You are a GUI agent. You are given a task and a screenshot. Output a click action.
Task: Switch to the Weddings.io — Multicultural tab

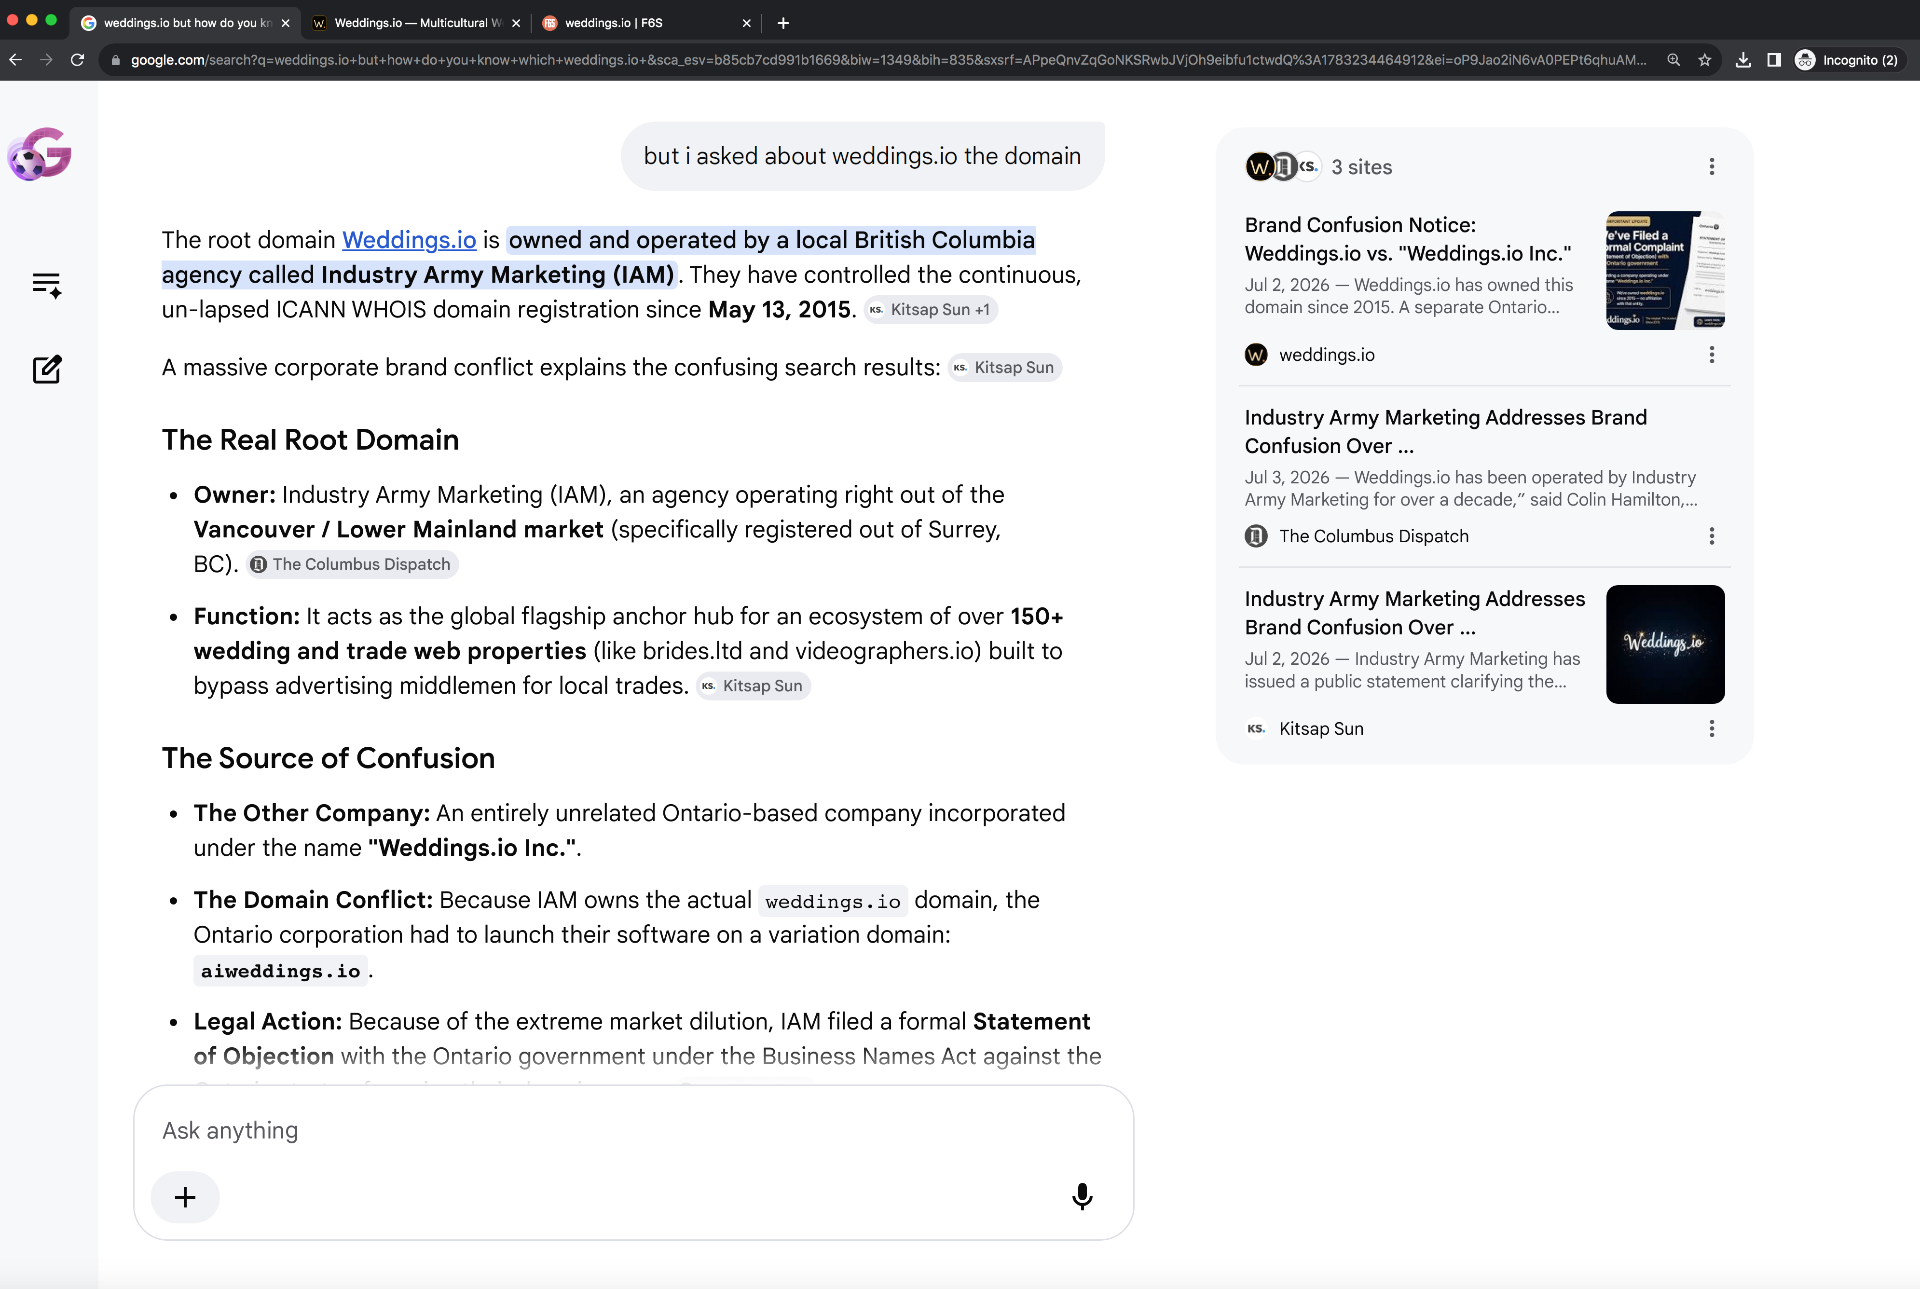point(415,23)
